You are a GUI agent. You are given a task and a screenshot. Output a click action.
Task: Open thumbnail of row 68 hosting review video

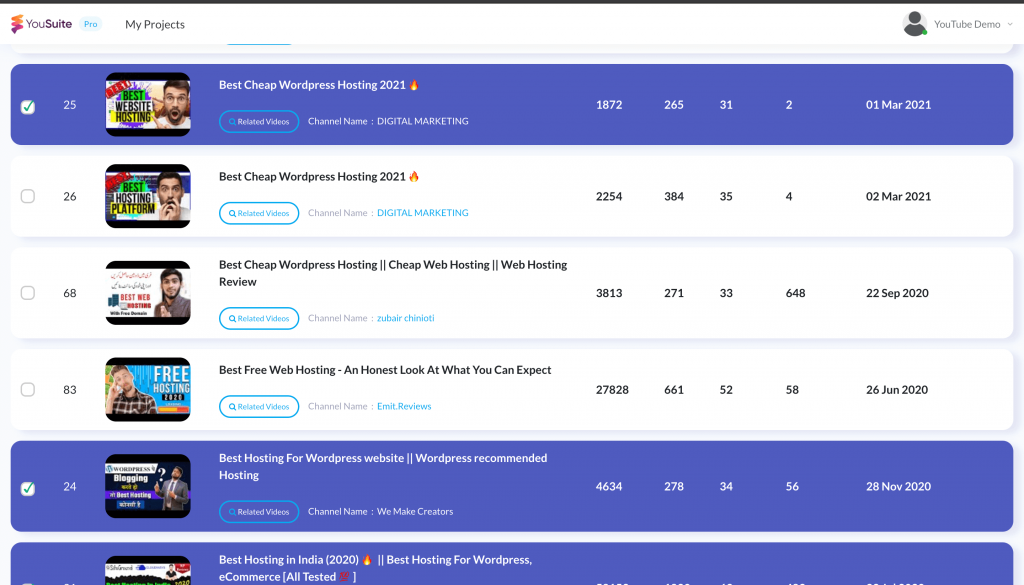(x=148, y=293)
